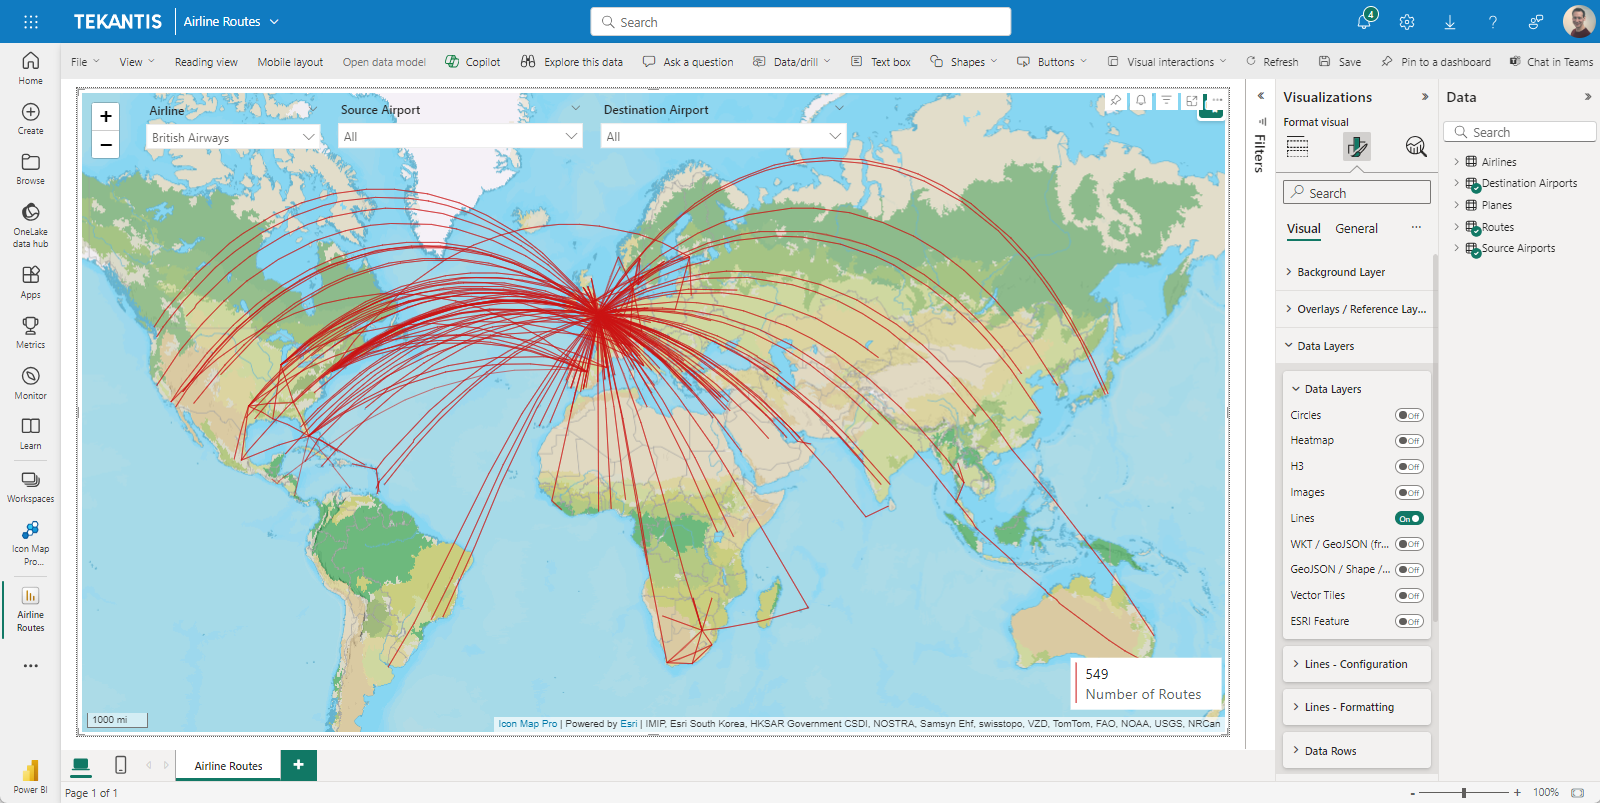Click the Save button
1600x803 pixels.
[x=1340, y=62]
